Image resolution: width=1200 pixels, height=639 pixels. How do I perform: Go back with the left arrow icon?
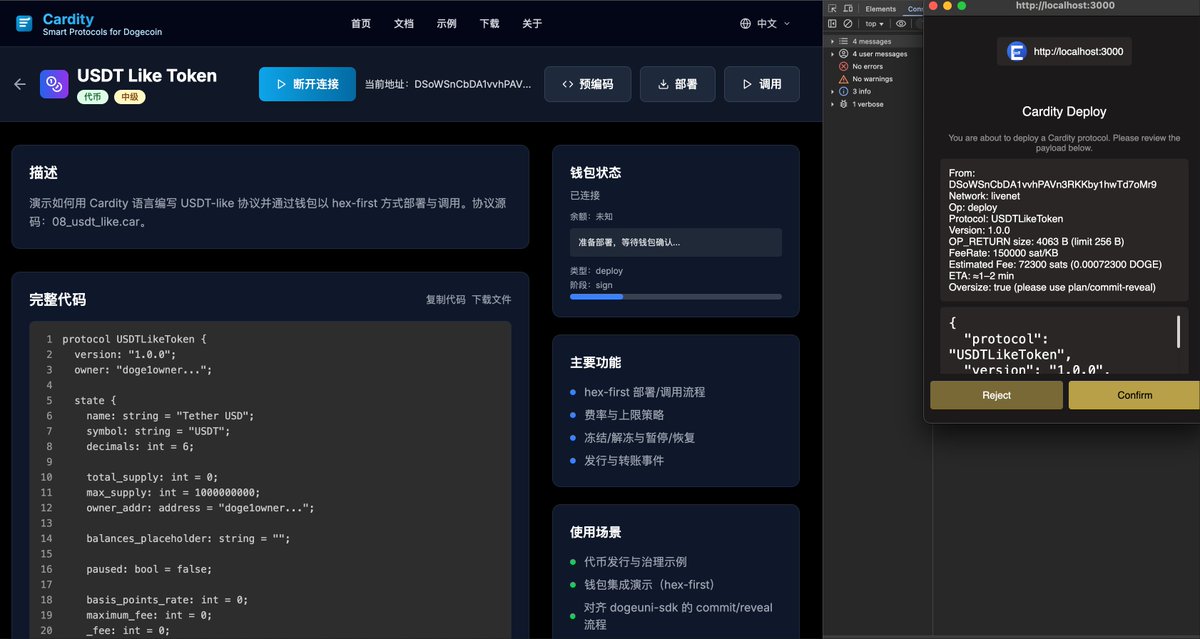(x=20, y=84)
